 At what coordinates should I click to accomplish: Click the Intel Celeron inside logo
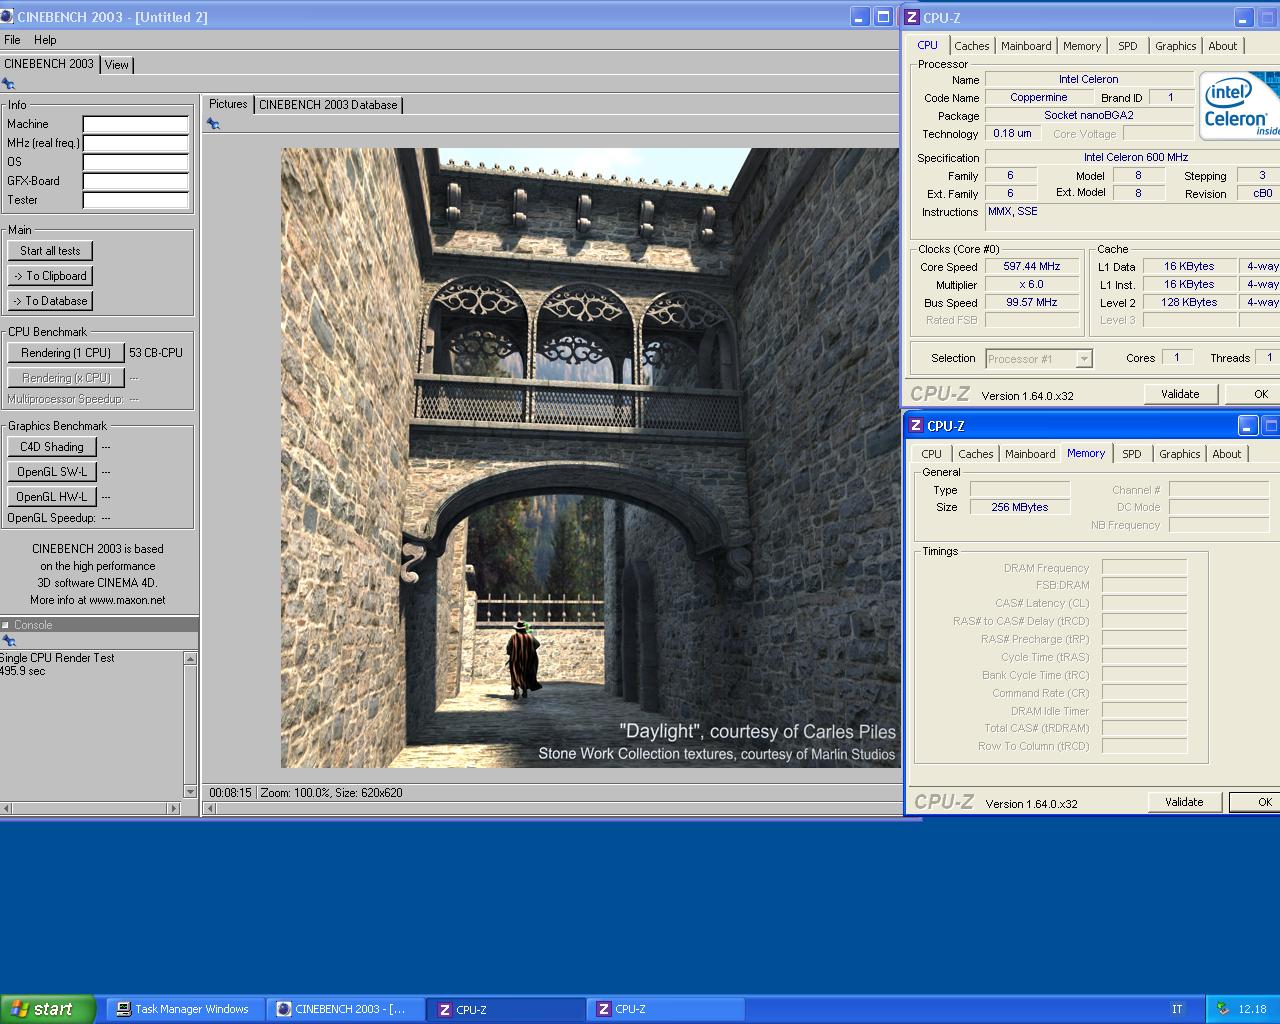[x=1239, y=105]
